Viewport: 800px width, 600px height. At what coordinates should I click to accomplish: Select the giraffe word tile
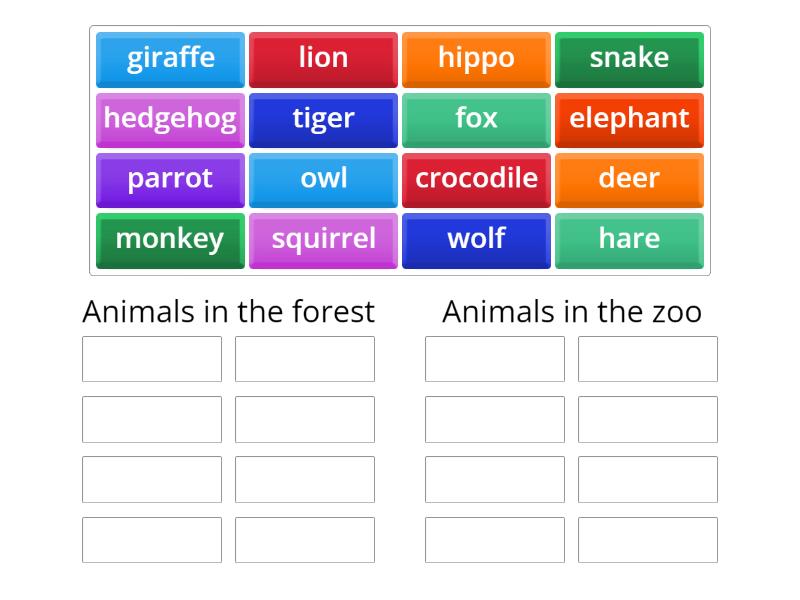point(169,59)
